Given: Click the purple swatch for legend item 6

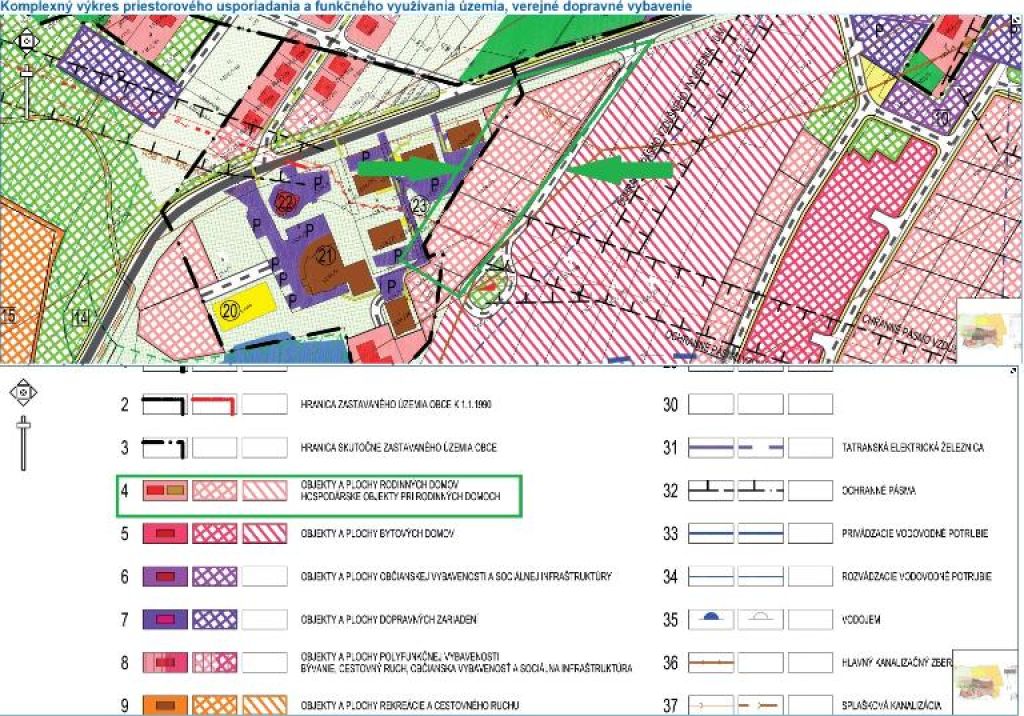Looking at the screenshot, I should 164,576.
